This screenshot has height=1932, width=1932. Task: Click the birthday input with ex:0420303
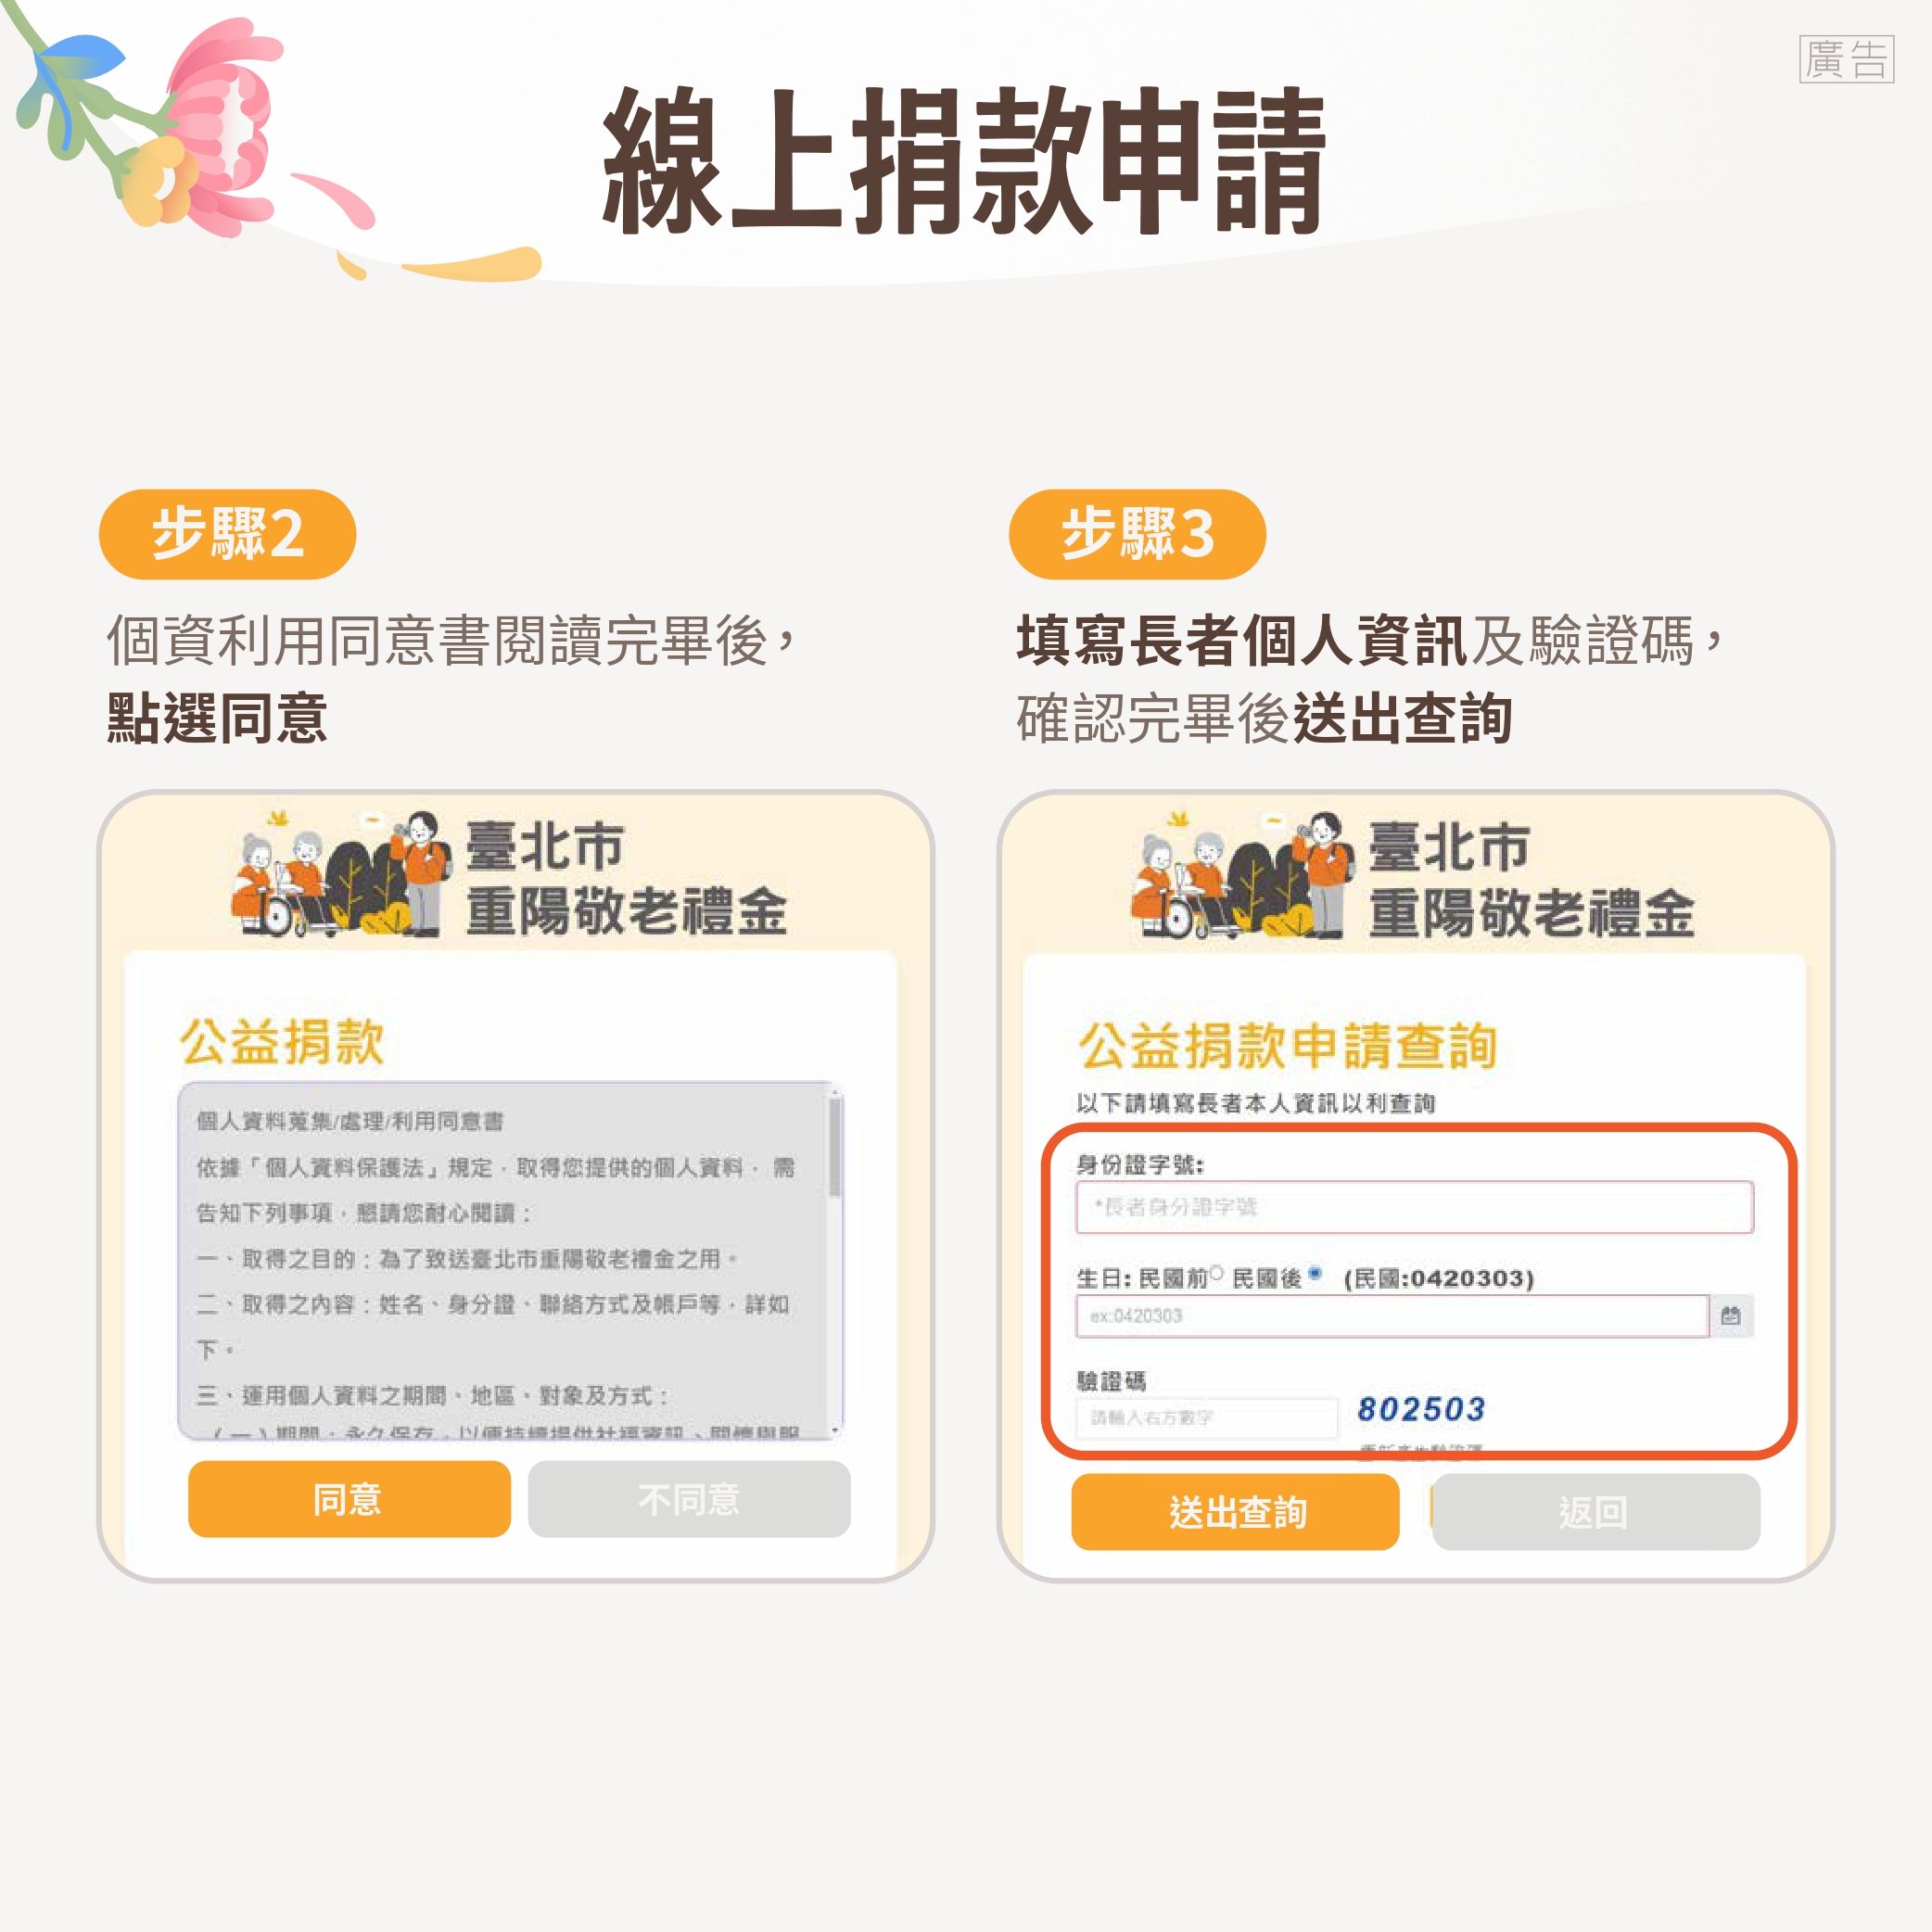click(x=1392, y=1316)
